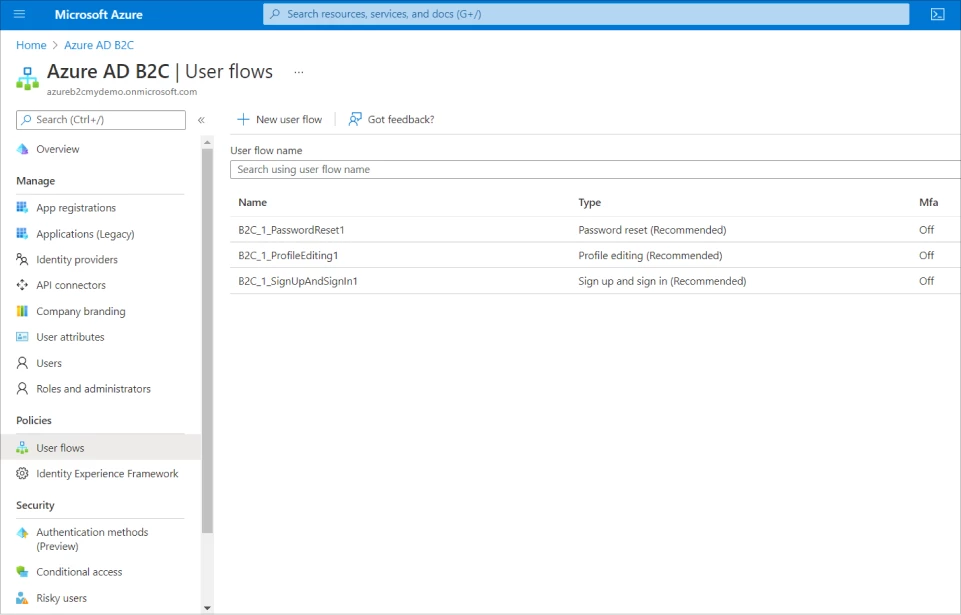Open Risky users
Screen dimensions: 961x615
point(66,597)
